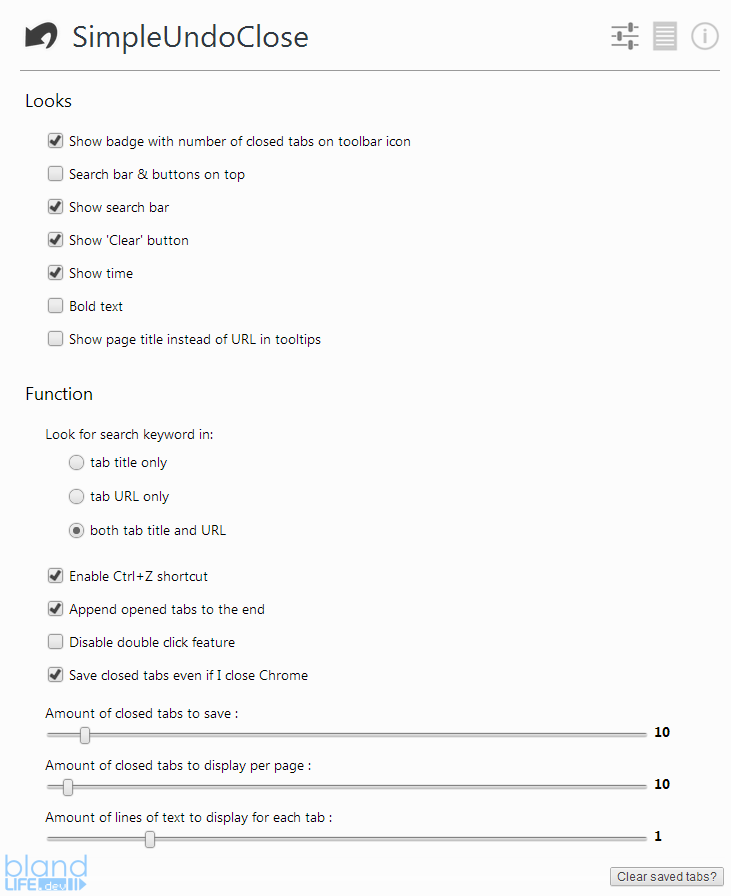The image size is (731, 896).
Task: Enable Bold text option
Action: (x=55, y=306)
